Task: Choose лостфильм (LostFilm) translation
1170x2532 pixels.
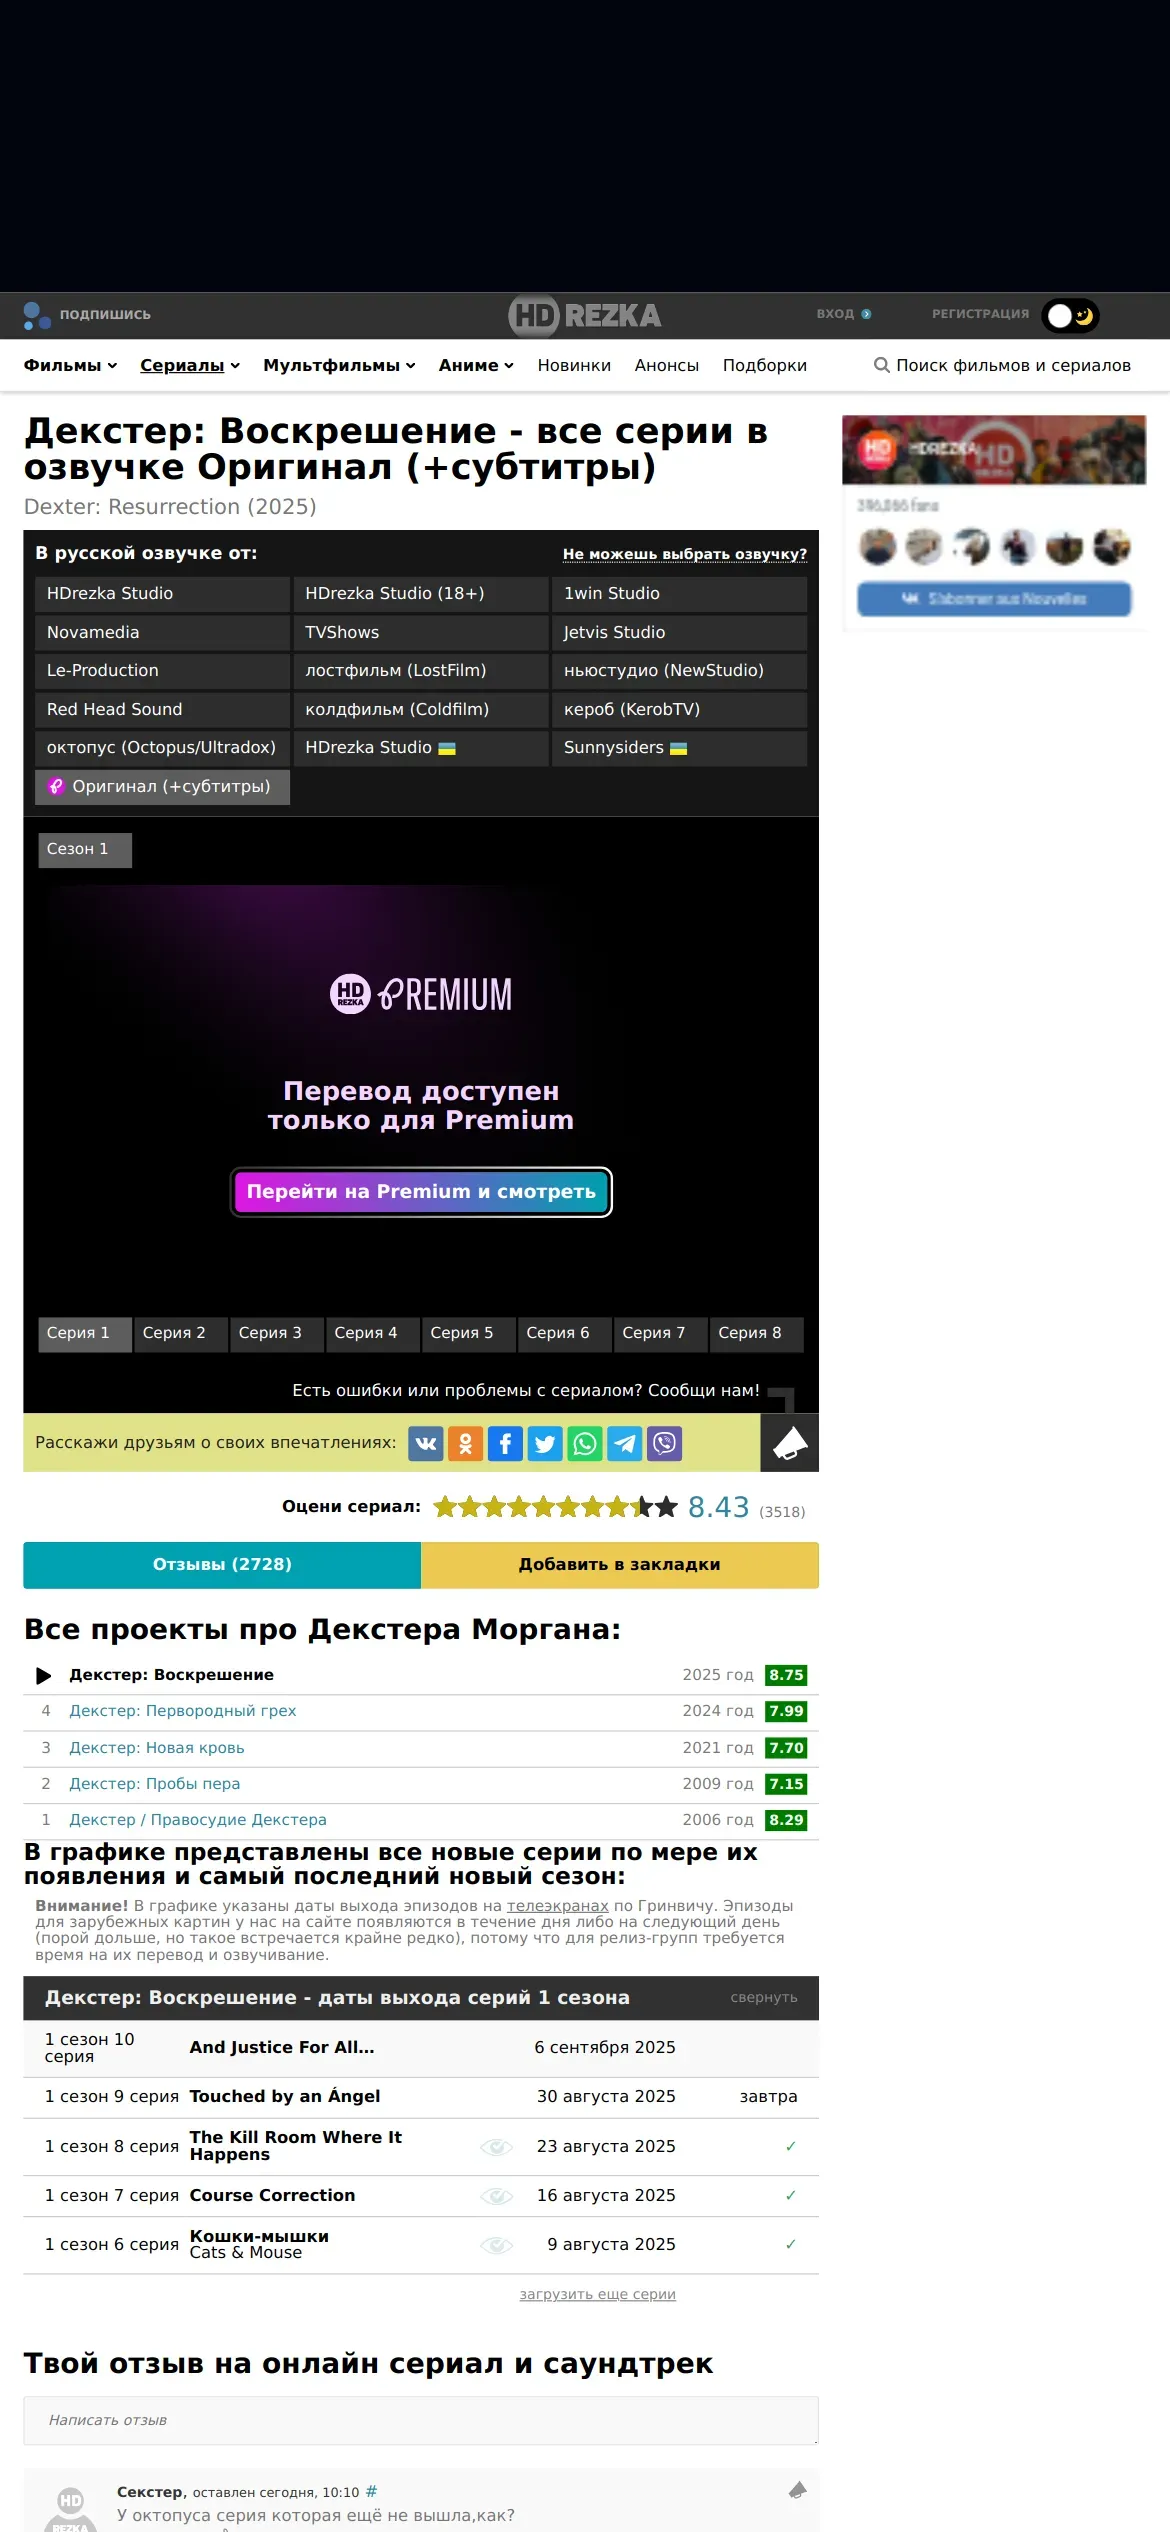Action: pos(421,671)
